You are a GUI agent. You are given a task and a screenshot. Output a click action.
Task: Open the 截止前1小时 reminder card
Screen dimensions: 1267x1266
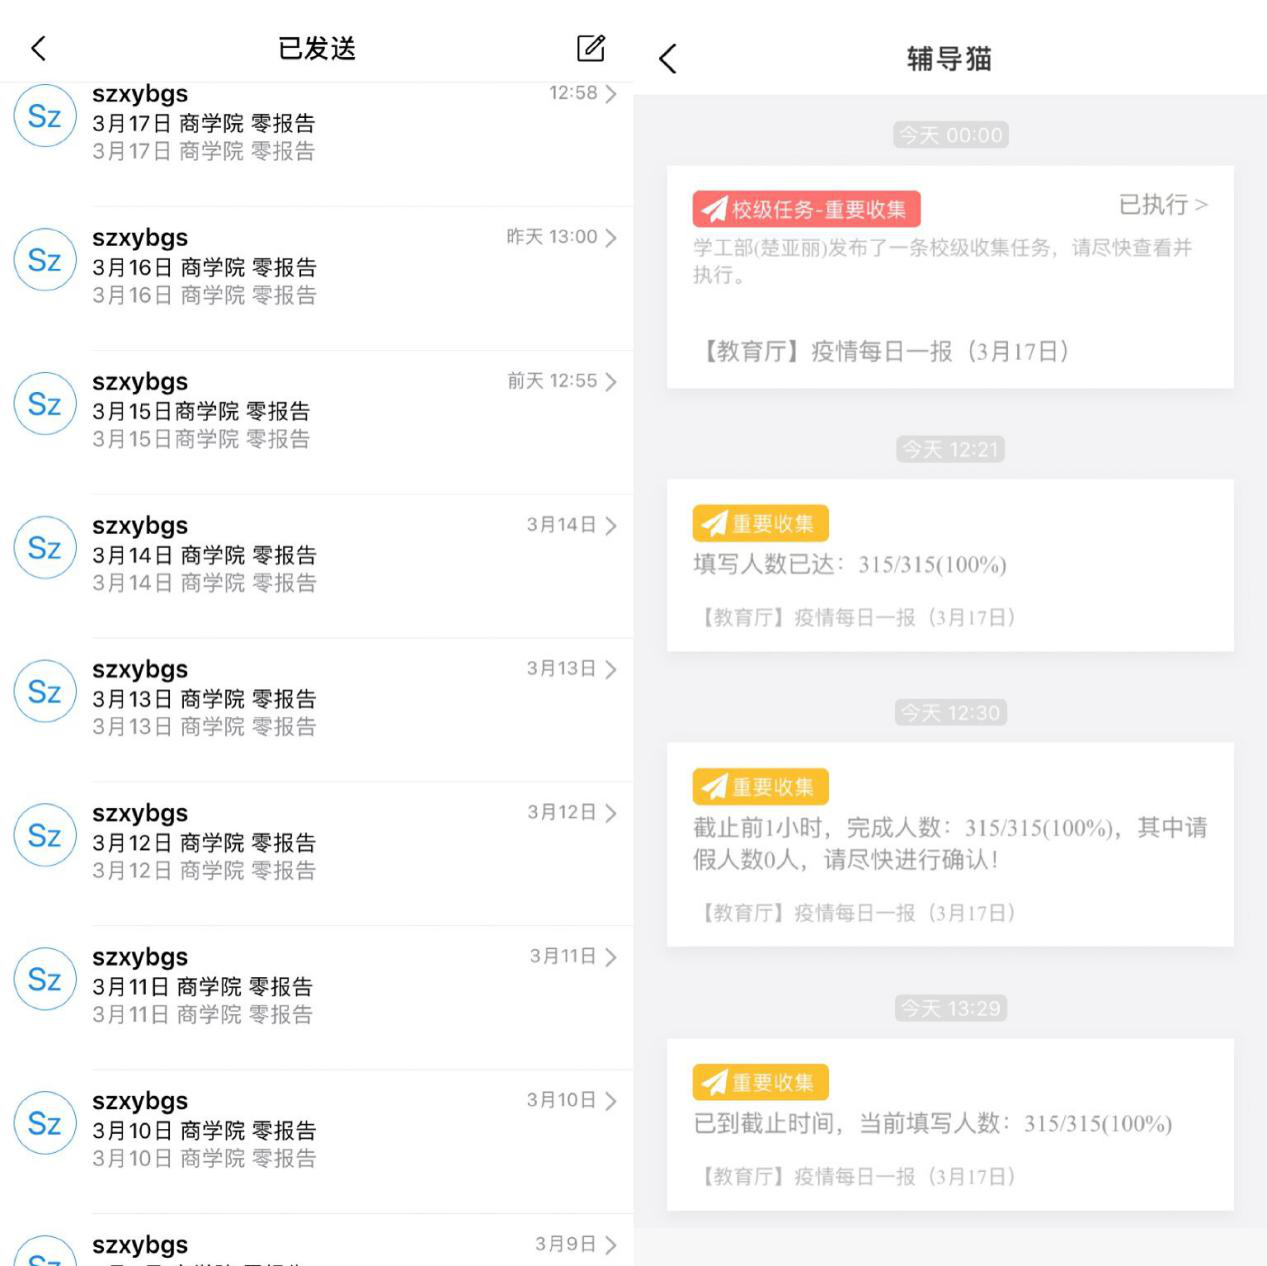(949, 845)
